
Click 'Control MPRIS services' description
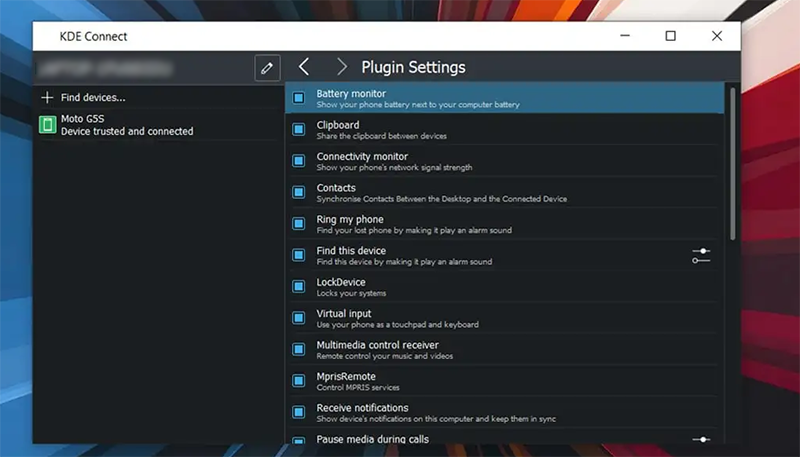[358, 388]
